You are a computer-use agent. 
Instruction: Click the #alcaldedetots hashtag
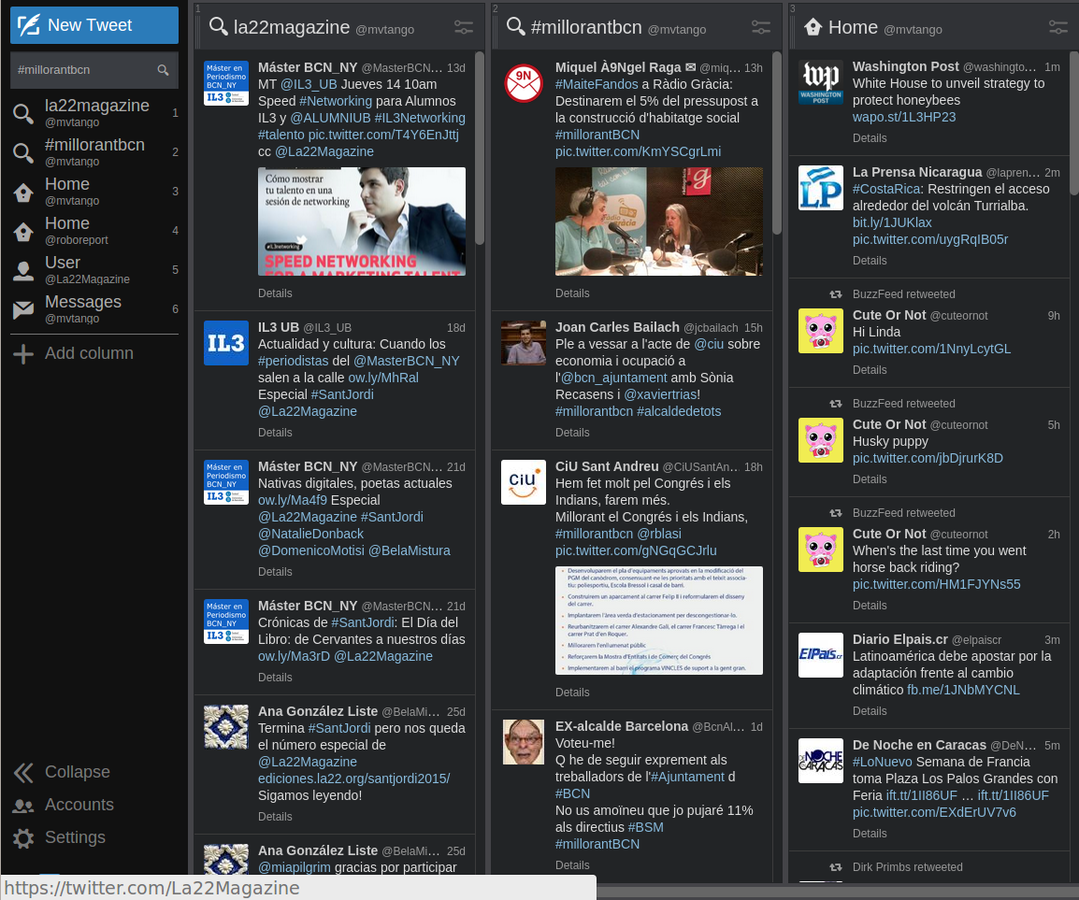[679, 411]
